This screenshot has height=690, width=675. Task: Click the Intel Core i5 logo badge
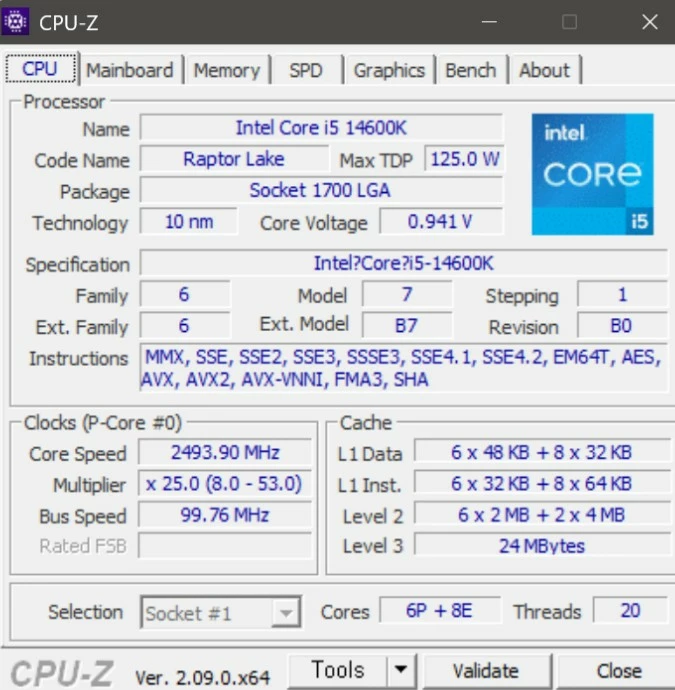click(x=592, y=174)
